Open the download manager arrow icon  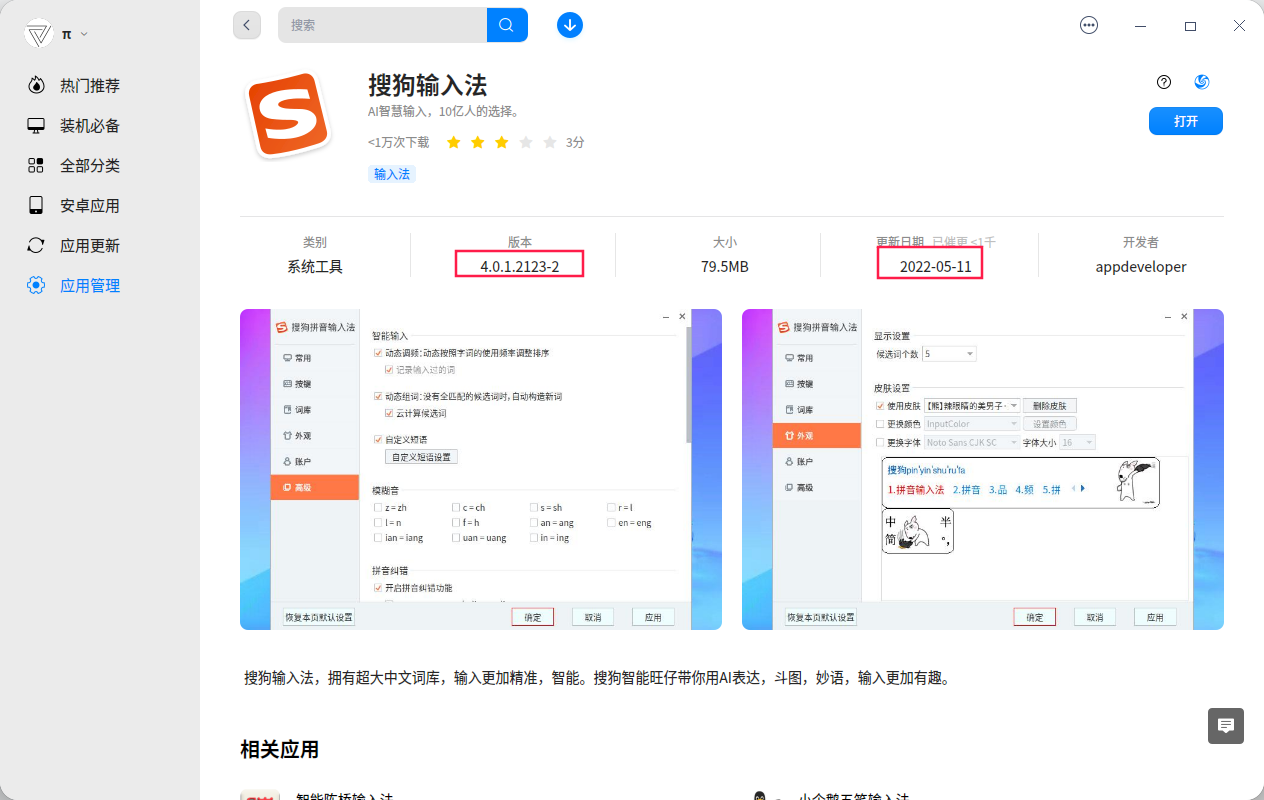[x=569, y=25]
